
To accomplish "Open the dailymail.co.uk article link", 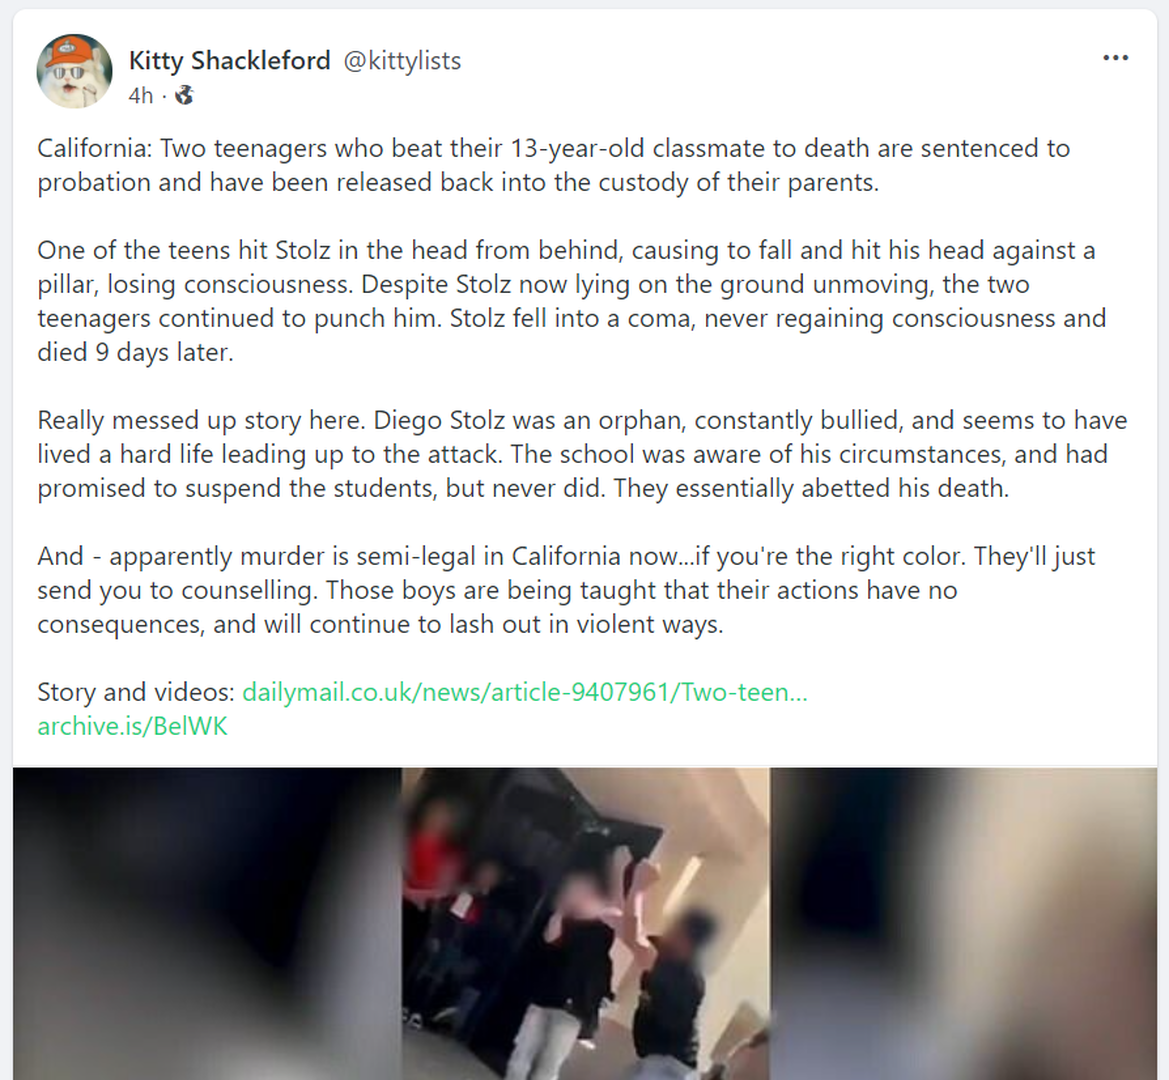I will coord(525,692).
